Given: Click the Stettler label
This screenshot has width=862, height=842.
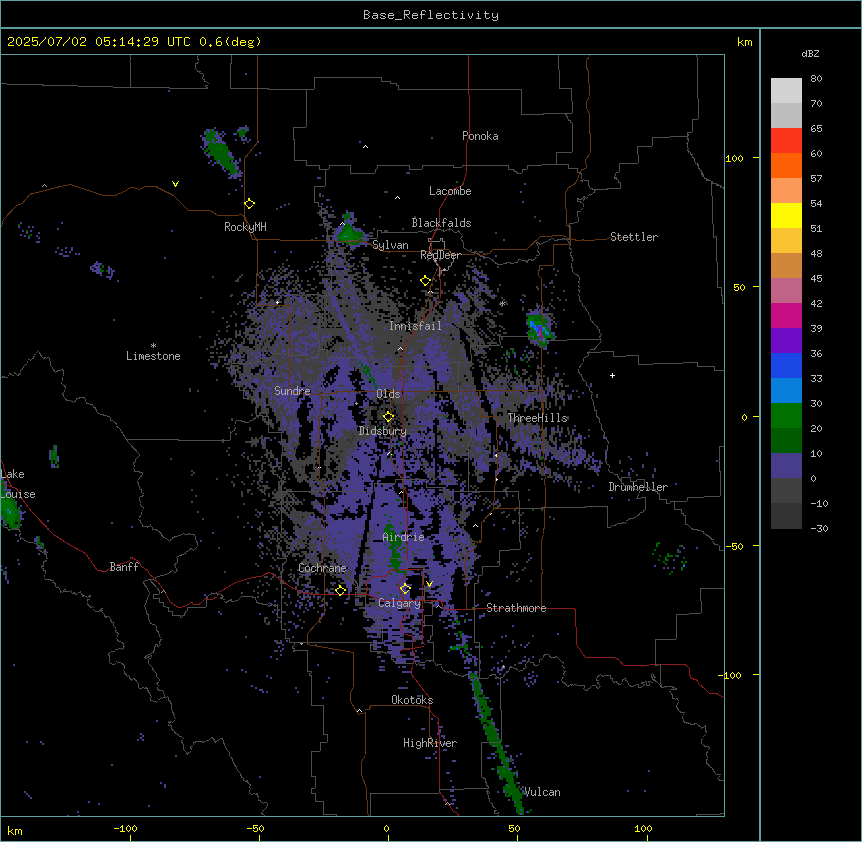Looking at the screenshot, I should coord(634,237).
